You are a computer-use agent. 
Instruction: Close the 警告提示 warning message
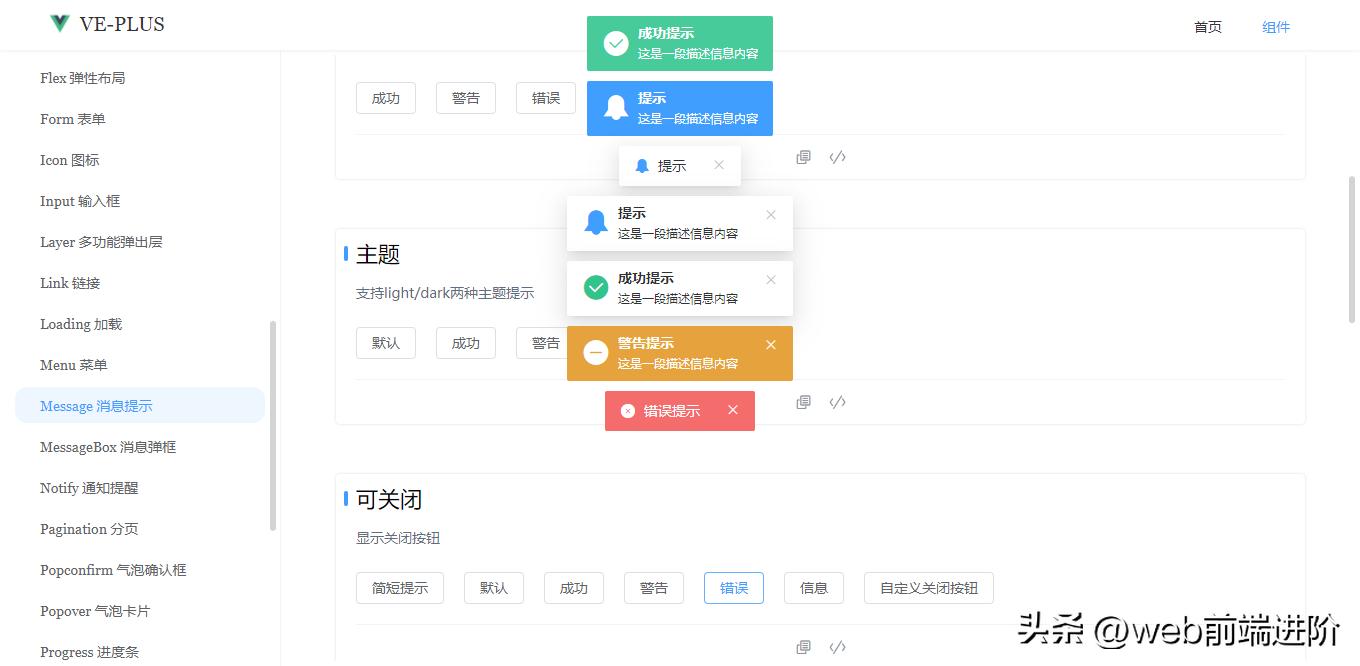pos(771,342)
